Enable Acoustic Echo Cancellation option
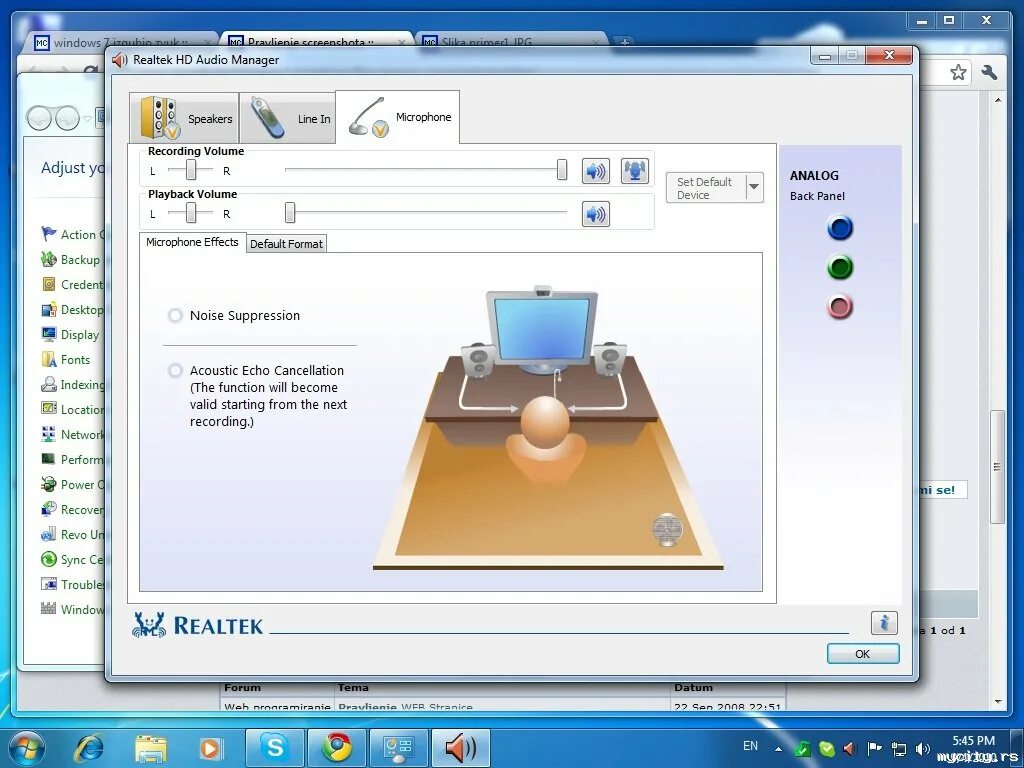This screenshot has height=768, width=1024. [175, 370]
